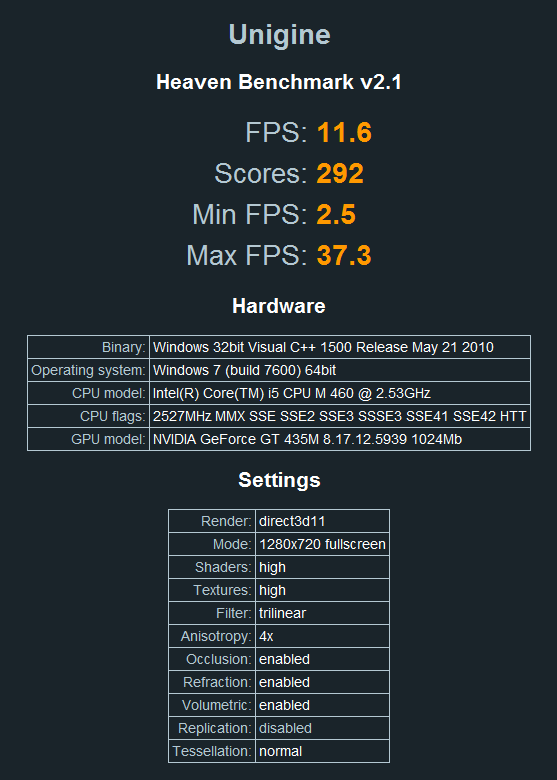Viewport: 557px width, 780px height.
Task: Select the Max FPS value 37.3
Action: click(x=344, y=255)
